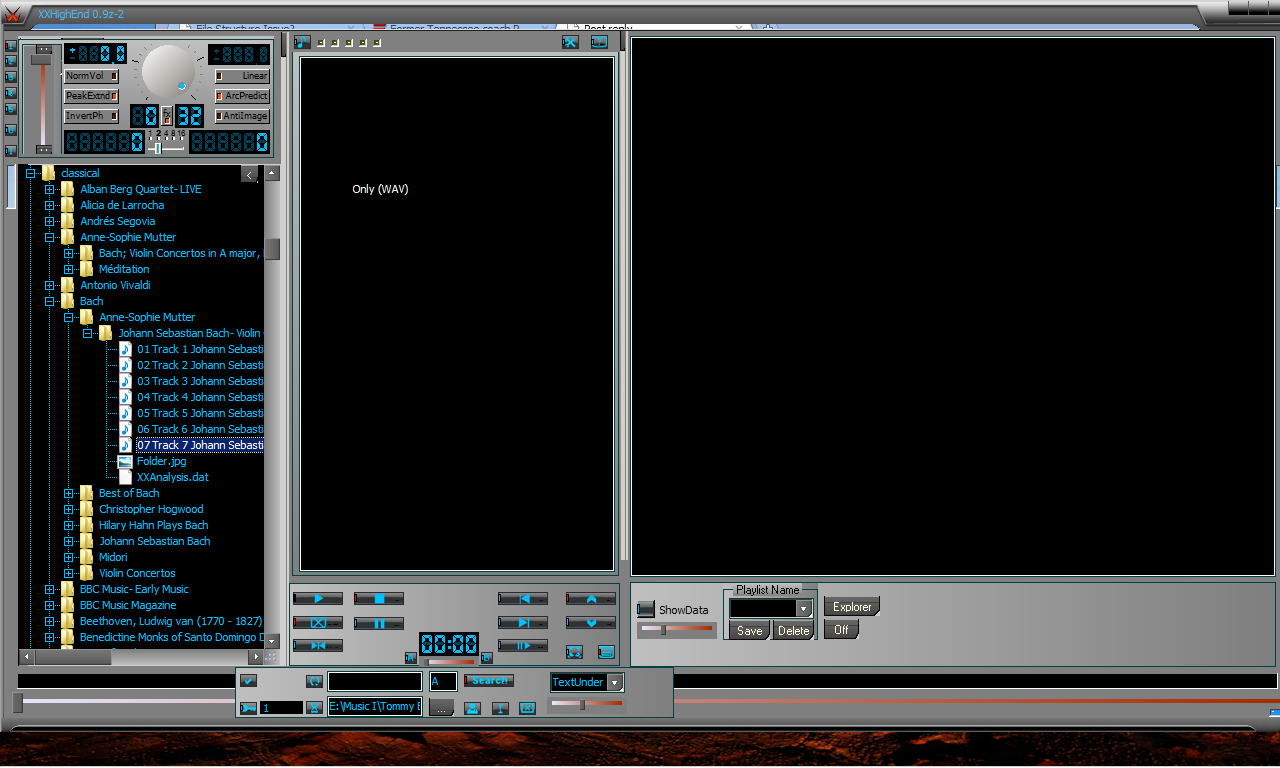Toggle the NormVol option
The height and width of the screenshot is (768, 1280).
pyautogui.click(x=91, y=76)
